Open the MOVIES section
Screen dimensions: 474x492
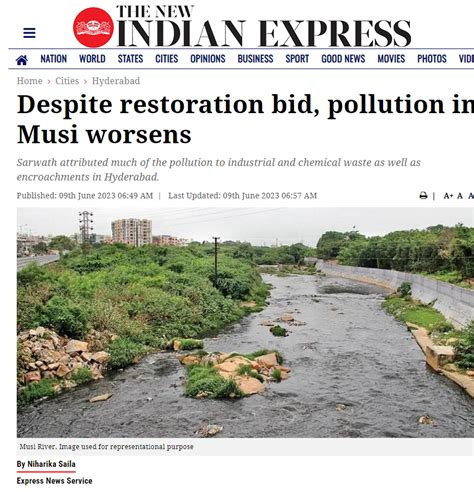point(391,59)
